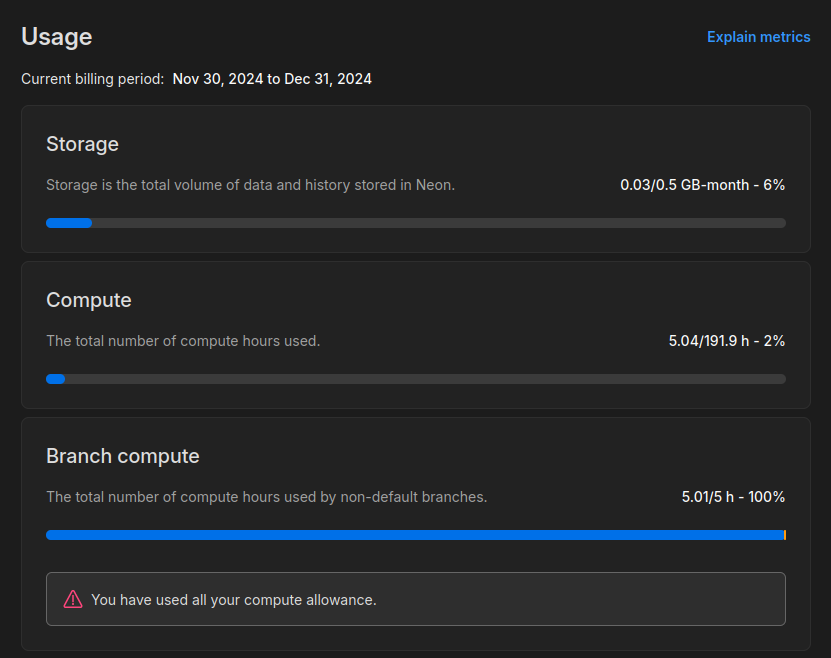The image size is (831, 658).
Task: Click the Compute section heading
Action: pyautogui.click(x=89, y=300)
